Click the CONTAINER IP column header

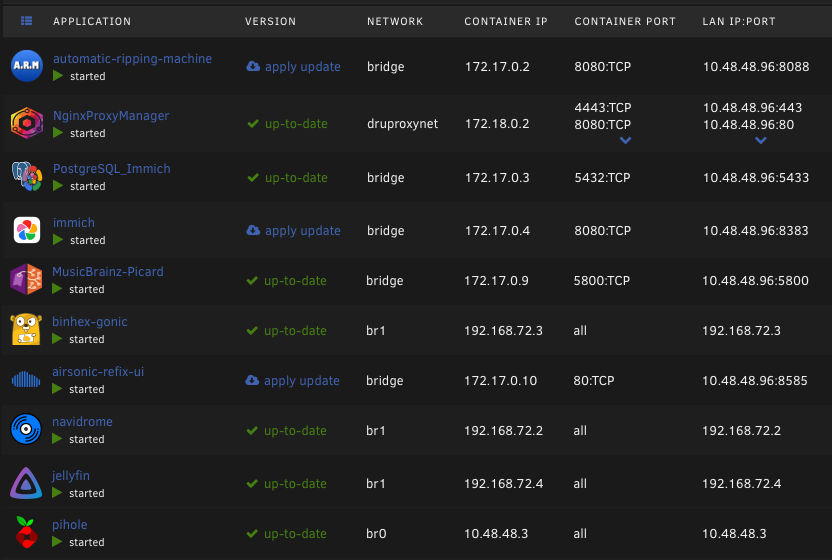tap(506, 21)
